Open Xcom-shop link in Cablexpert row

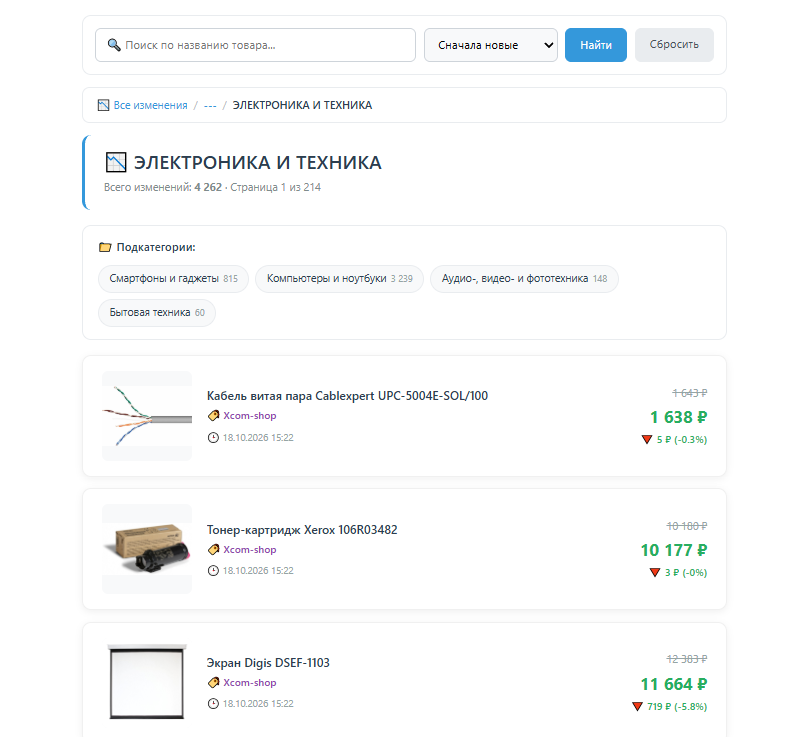coord(250,415)
